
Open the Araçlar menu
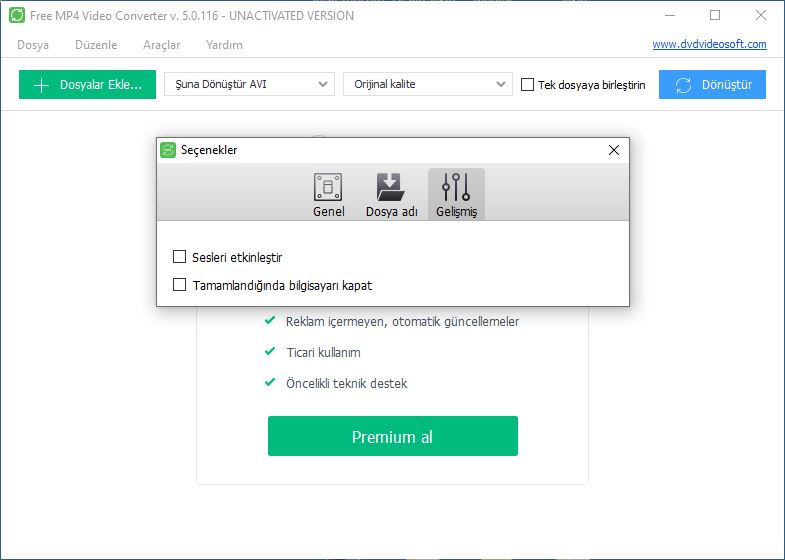[x=161, y=45]
